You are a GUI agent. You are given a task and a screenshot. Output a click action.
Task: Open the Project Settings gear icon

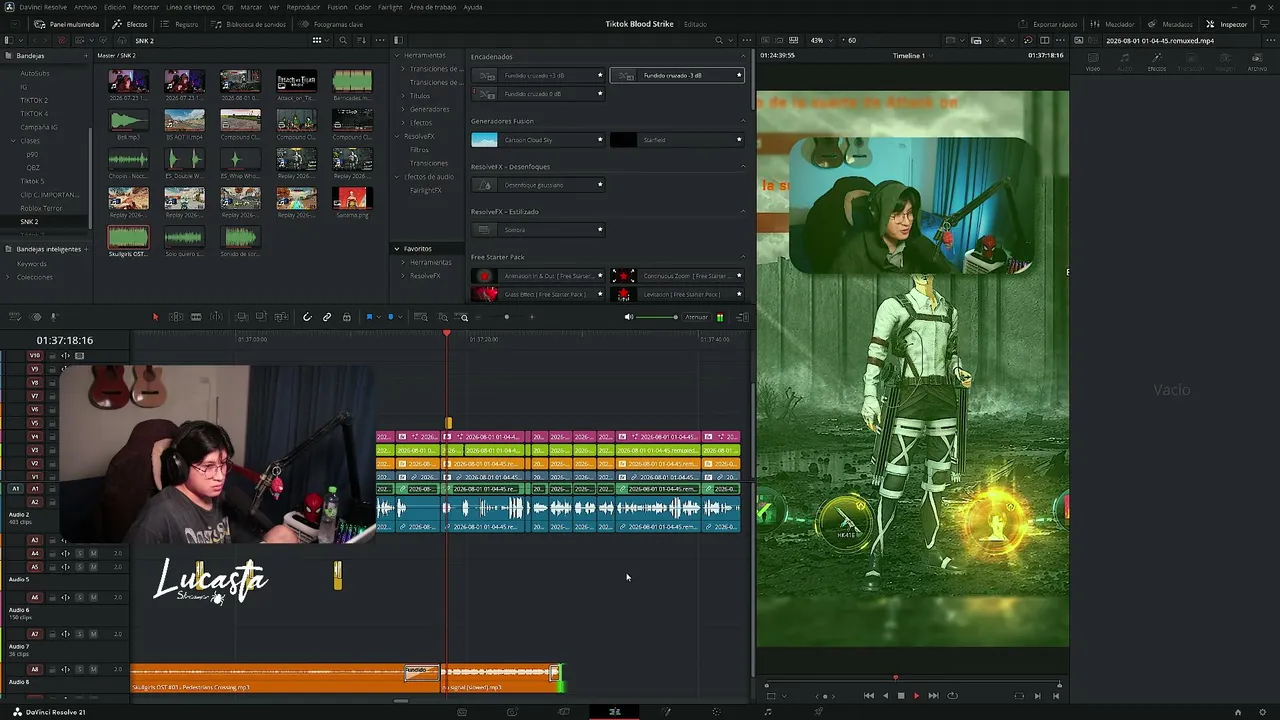[1262, 712]
